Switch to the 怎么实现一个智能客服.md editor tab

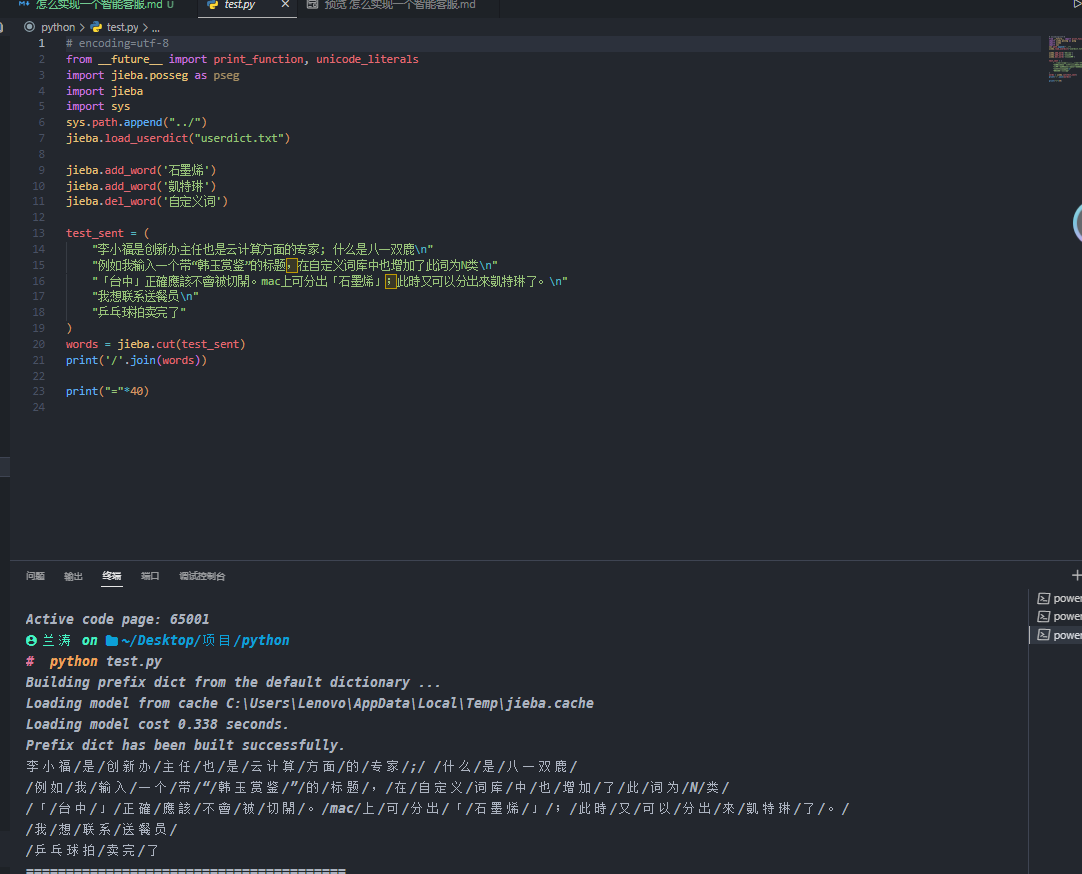click(97, 5)
